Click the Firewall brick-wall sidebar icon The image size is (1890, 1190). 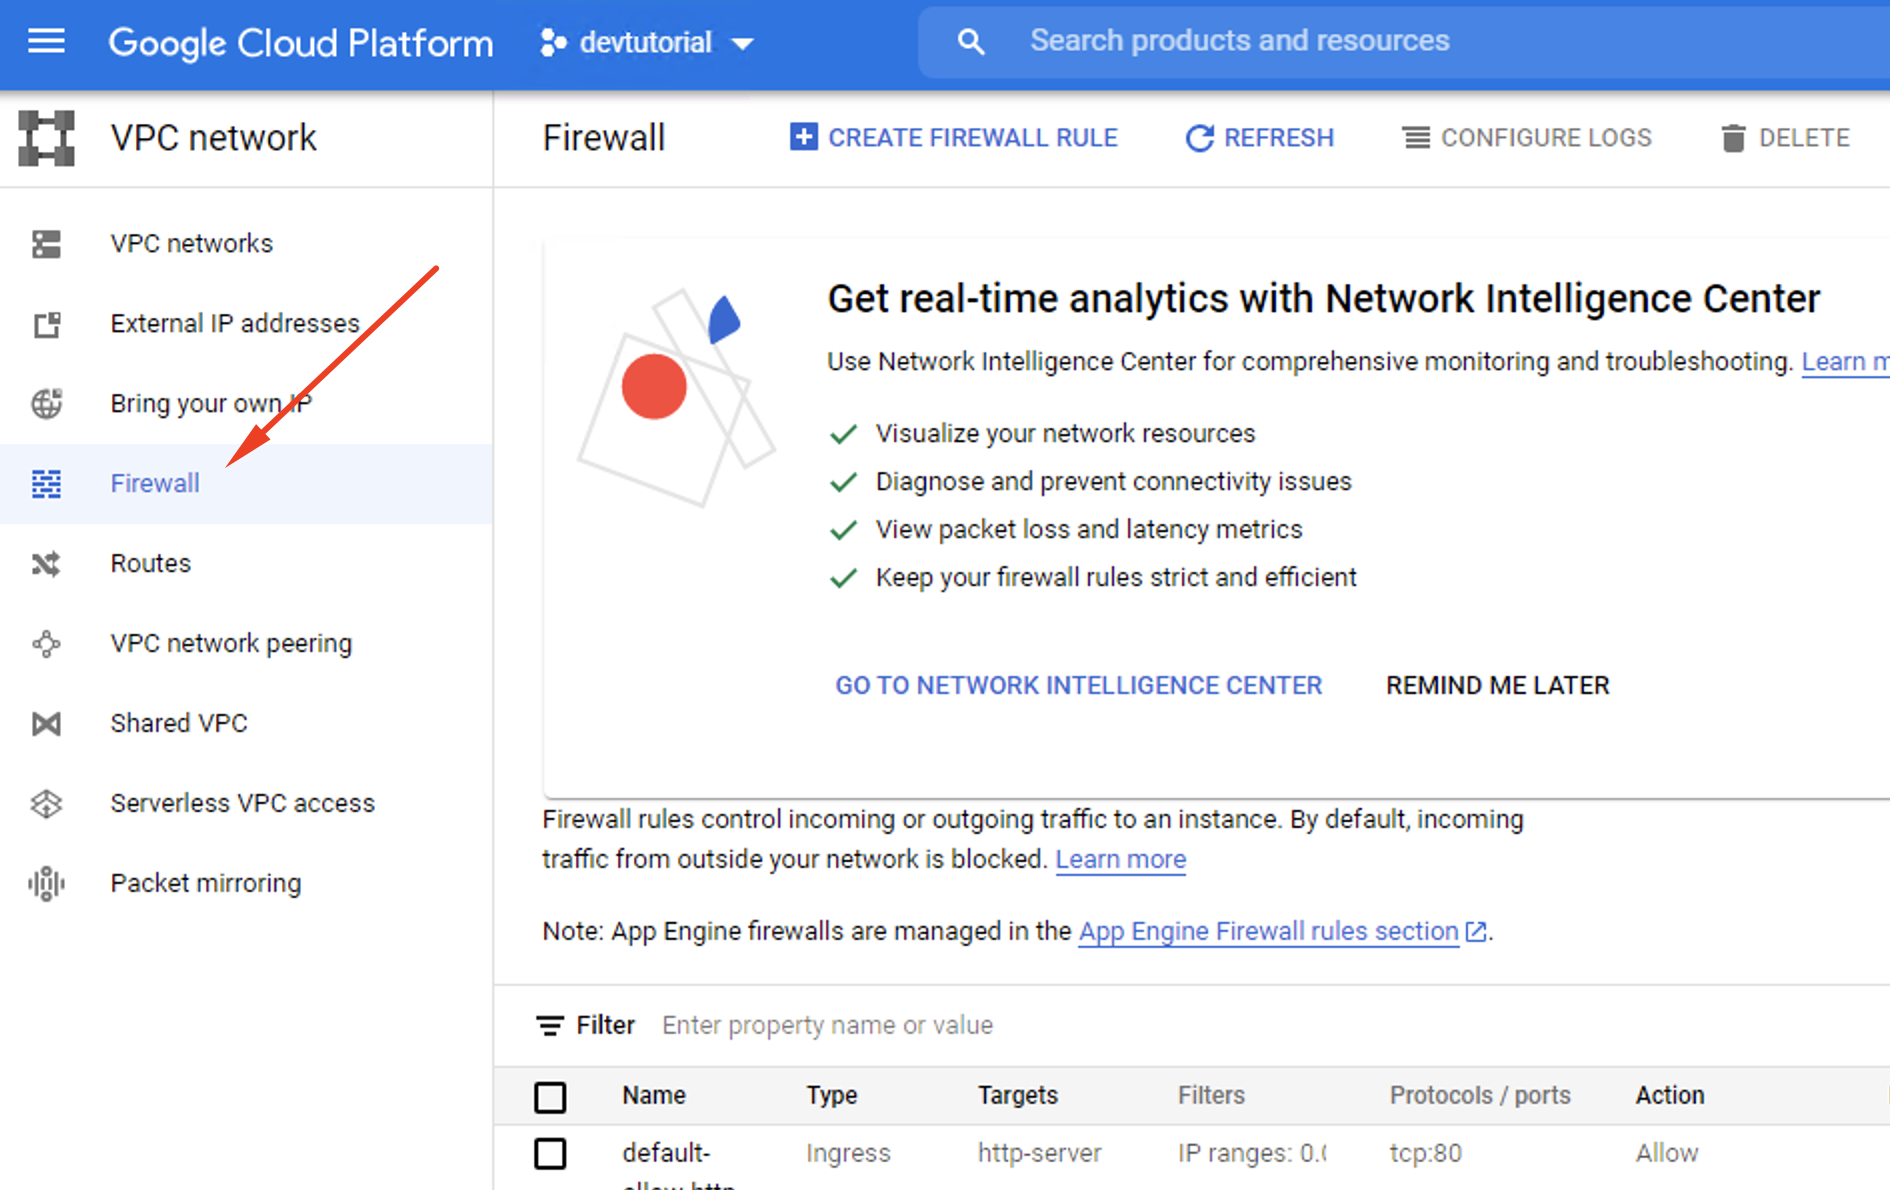click(x=46, y=483)
